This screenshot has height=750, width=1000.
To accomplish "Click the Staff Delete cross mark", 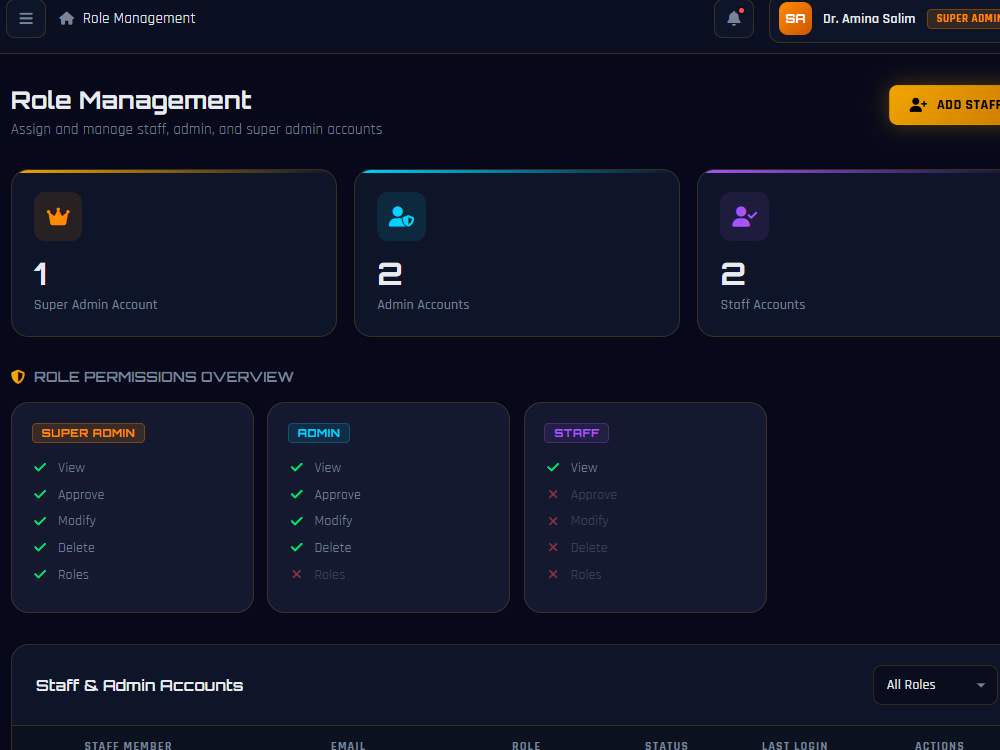I will pyautogui.click(x=553, y=547).
